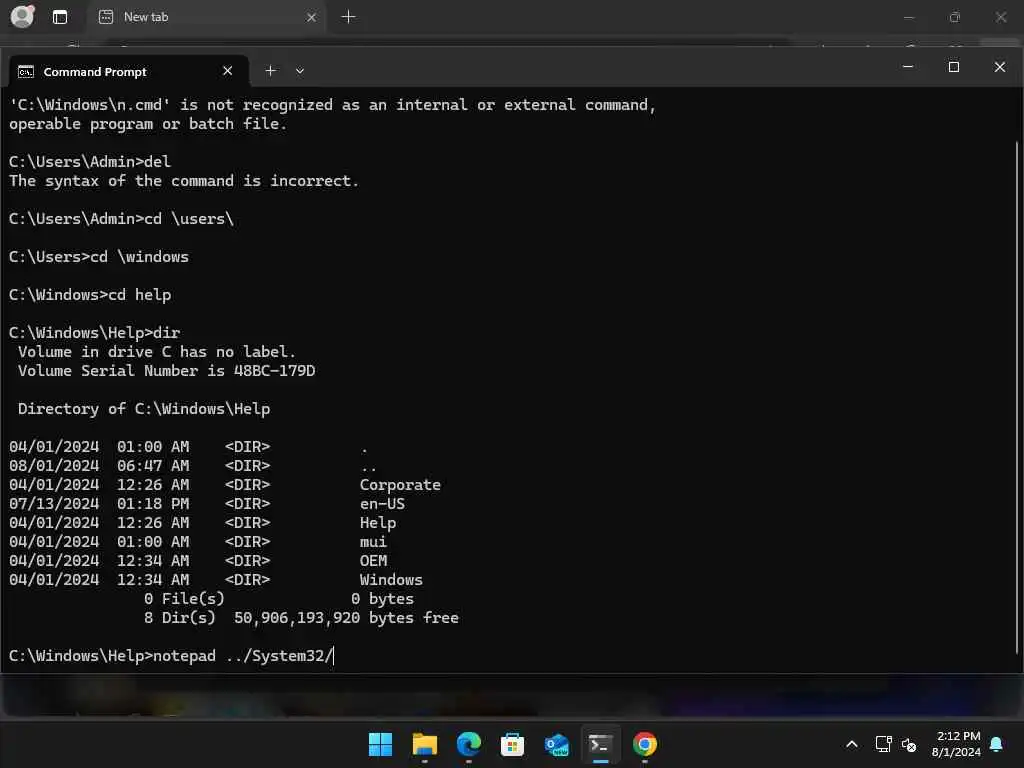
Task: Click the 'Corporate' directory entry
Action: [400, 485]
